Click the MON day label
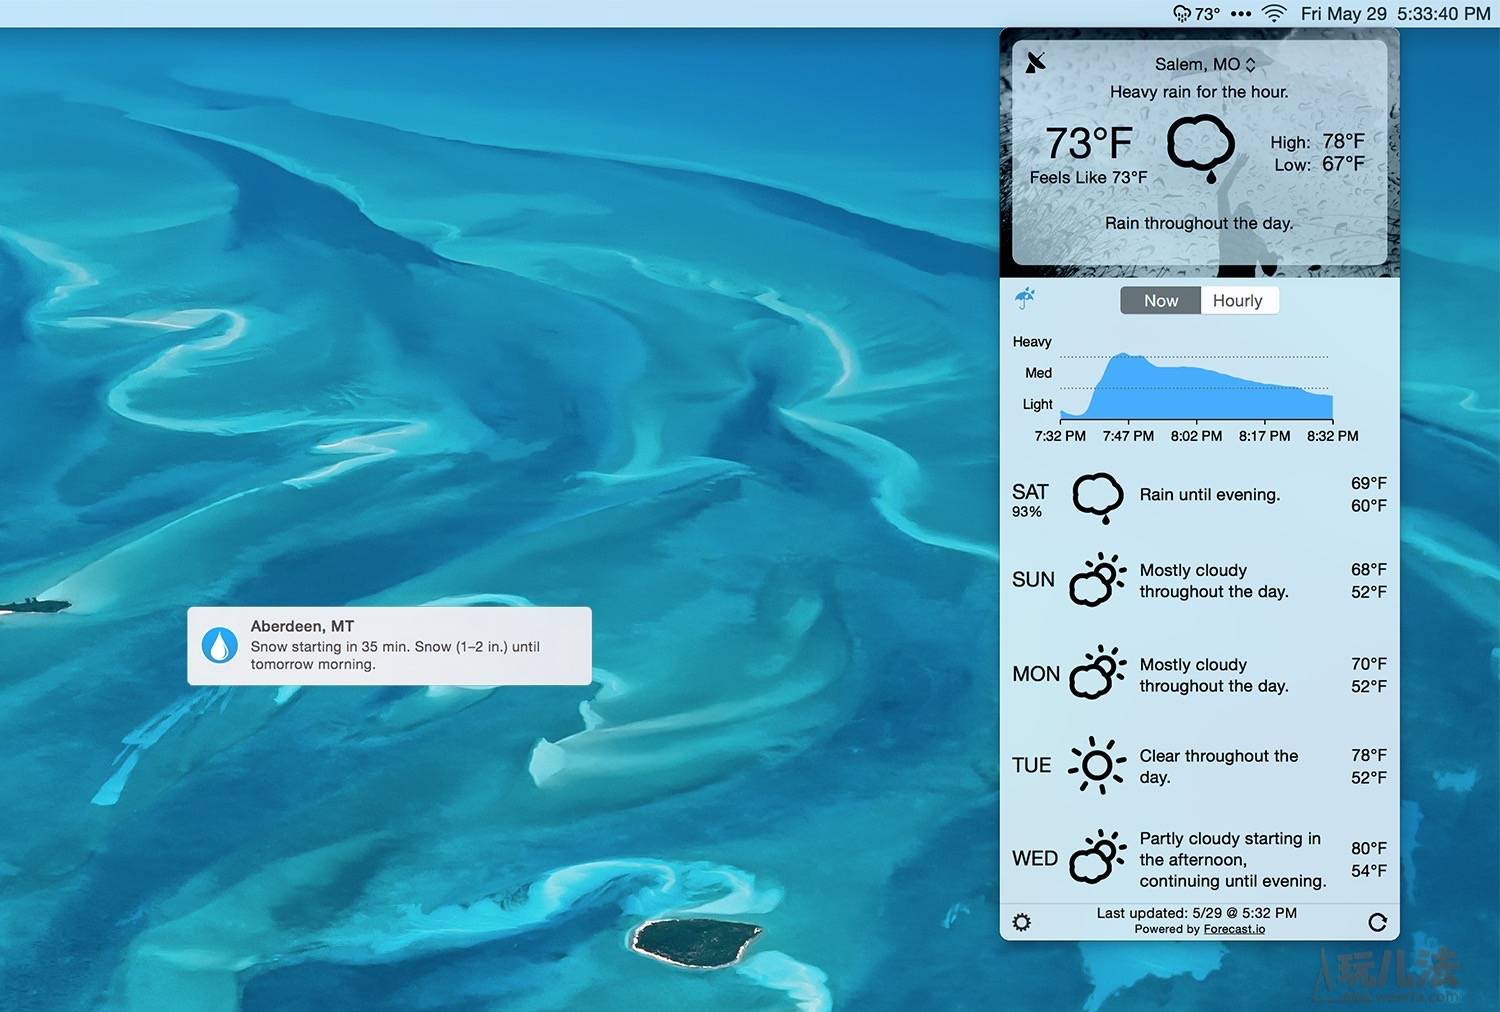 tap(1036, 674)
